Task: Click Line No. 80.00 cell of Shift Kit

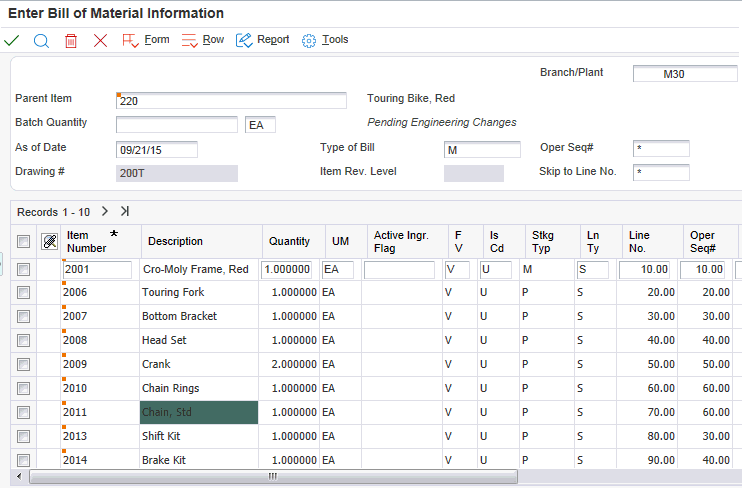Action: (646, 436)
